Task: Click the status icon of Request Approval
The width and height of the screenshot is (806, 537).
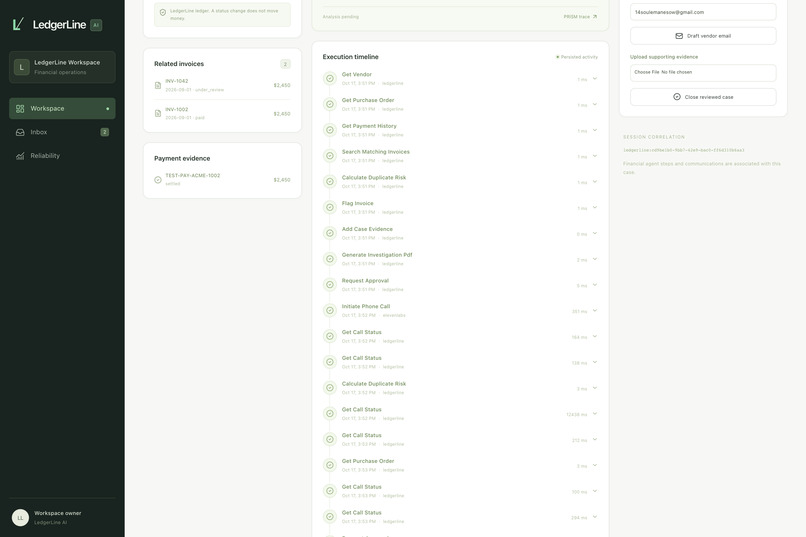Action: [330, 285]
